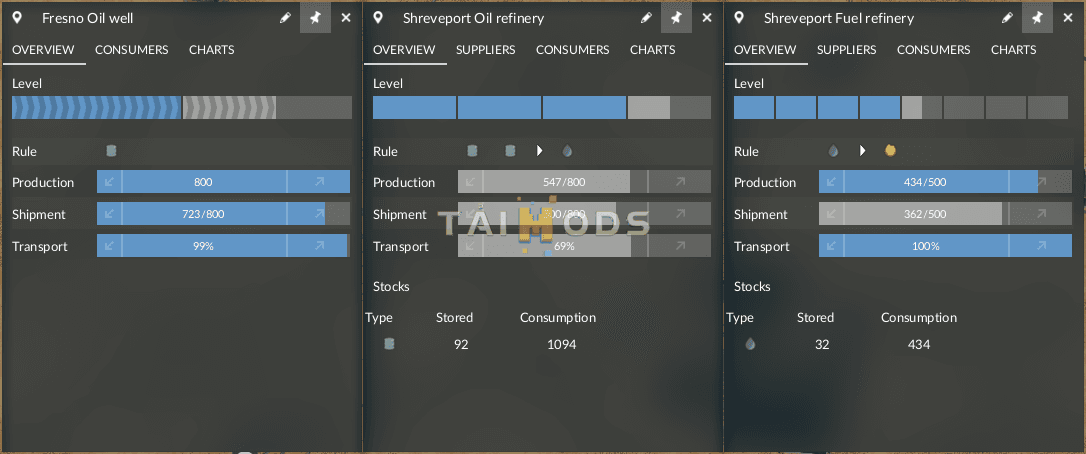Click Fuel refinery Shipment value 362/500
The width and height of the screenshot is (1086, 454).
pyautogui.click(x=925, y=214)
